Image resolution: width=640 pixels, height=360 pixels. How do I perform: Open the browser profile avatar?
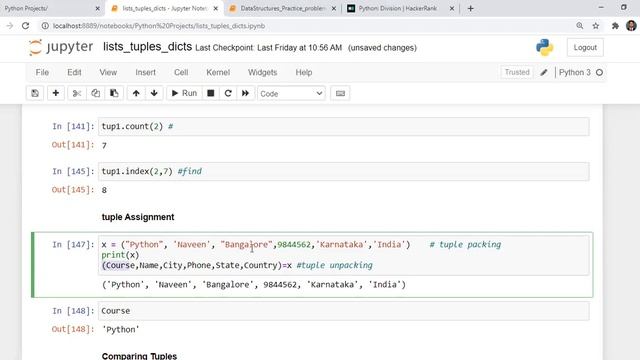point(631,26)
